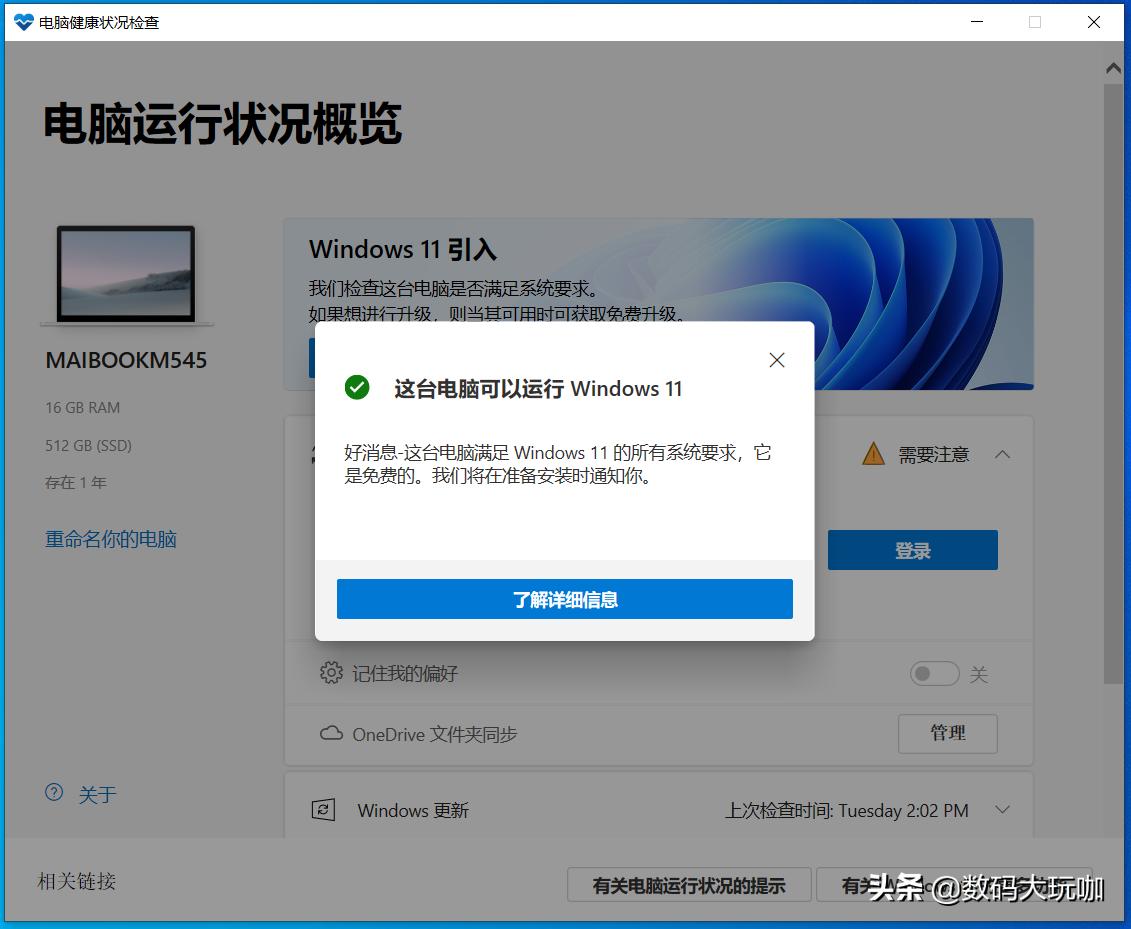Click the OneDrive cloud icon
Viewport: 1131px width, 929px height.
click(x=331, y=734)
